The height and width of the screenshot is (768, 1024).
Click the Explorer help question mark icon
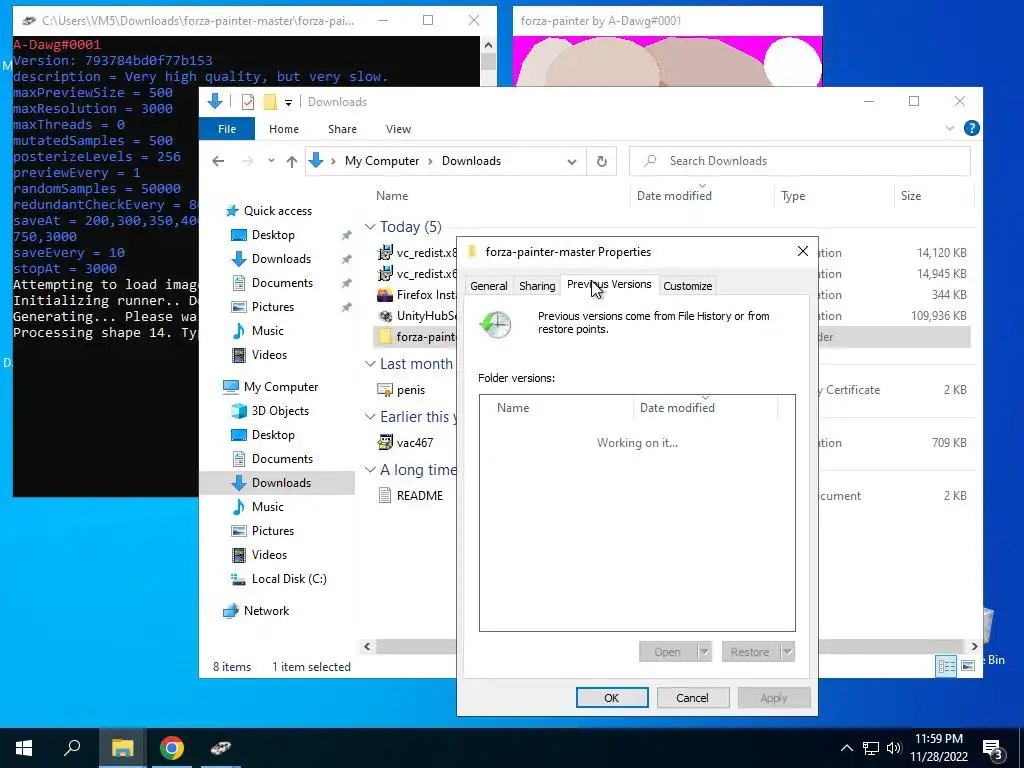tap(971, 129)
